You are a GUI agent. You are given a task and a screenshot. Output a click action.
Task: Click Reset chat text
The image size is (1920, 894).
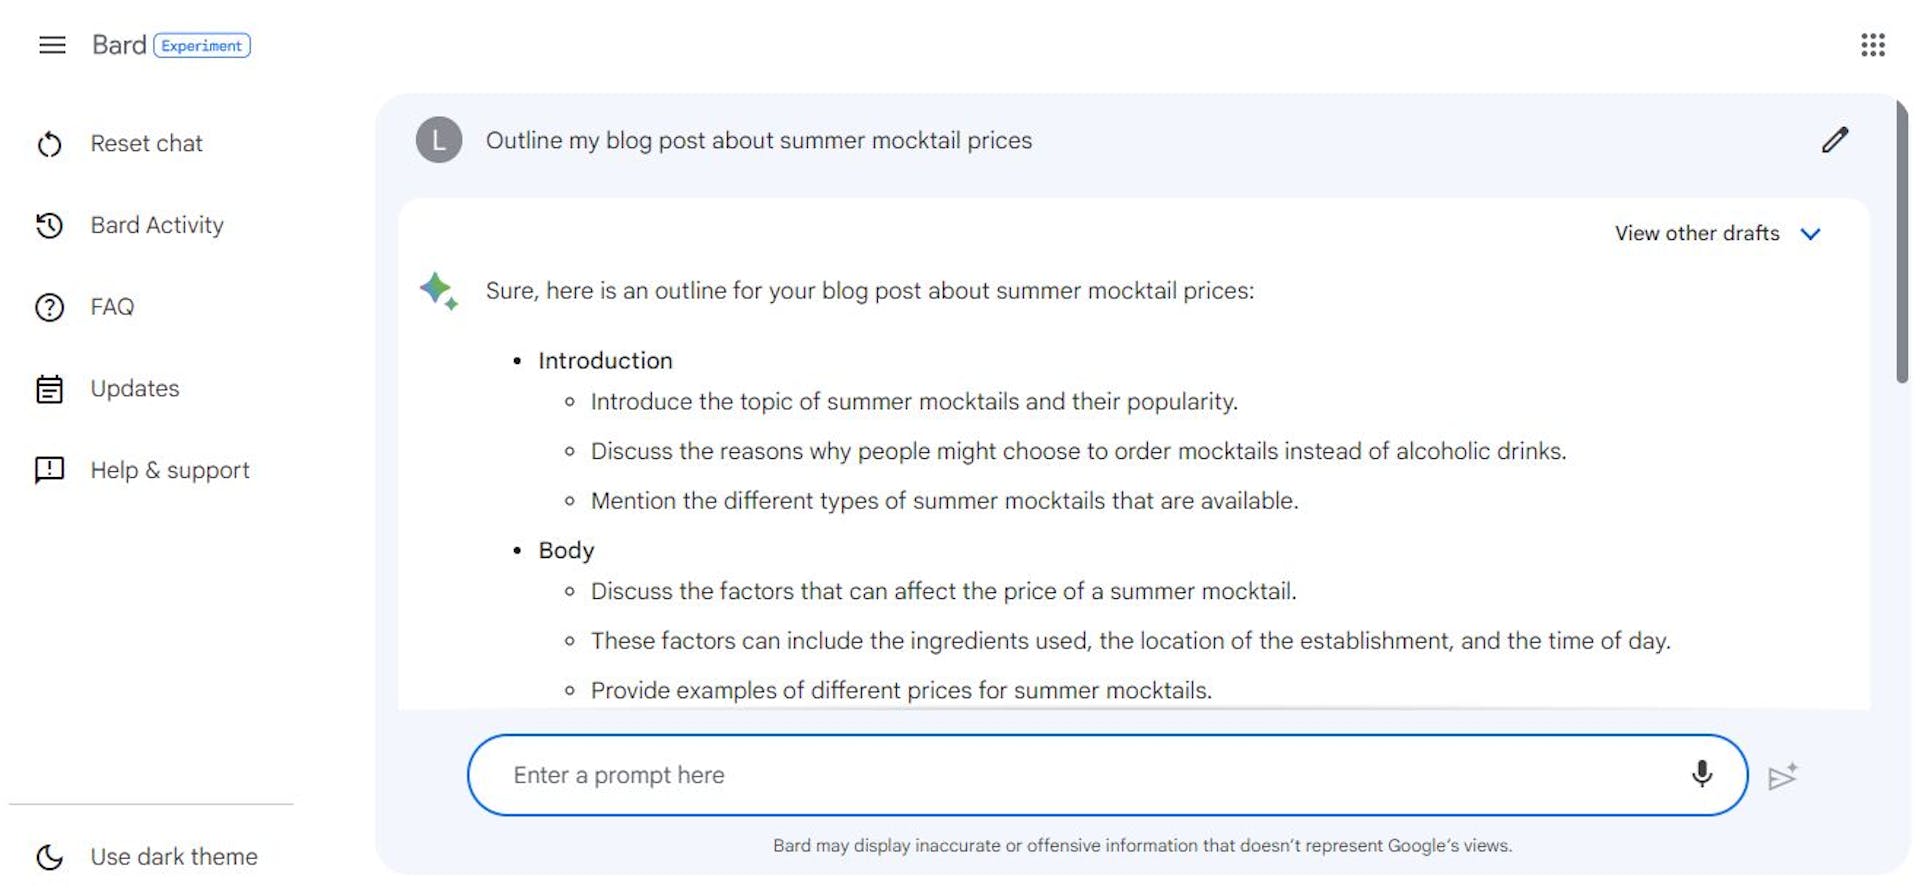[x=146, y=144]
